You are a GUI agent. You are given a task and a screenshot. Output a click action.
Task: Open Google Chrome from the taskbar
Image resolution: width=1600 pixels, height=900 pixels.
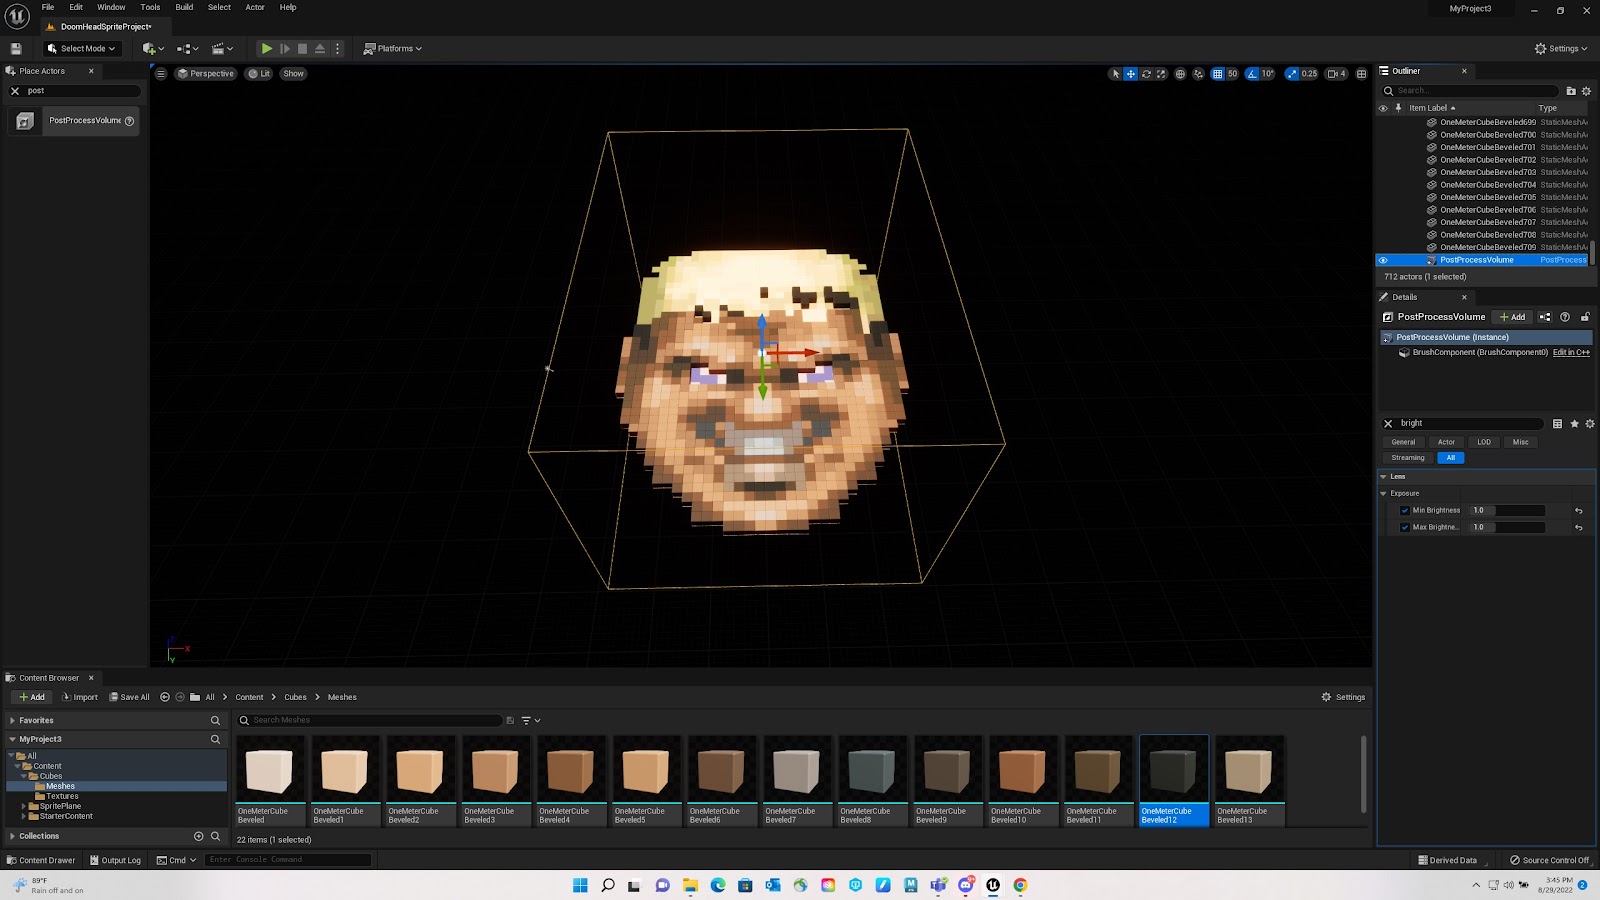(x=1020, y=885)
